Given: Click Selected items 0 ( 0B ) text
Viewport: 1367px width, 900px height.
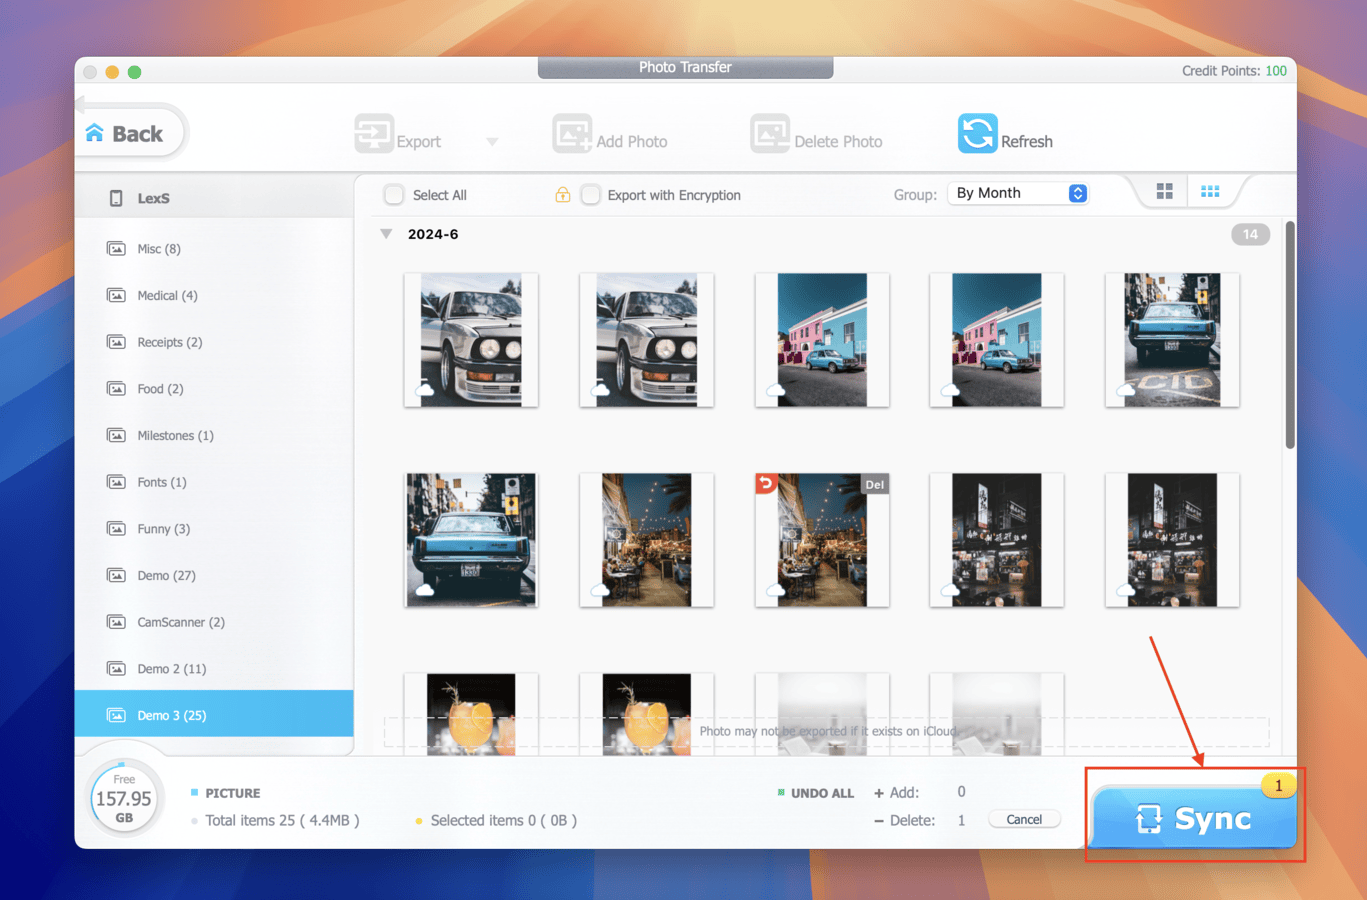Looking at the screenshot, I should point(503,820).
